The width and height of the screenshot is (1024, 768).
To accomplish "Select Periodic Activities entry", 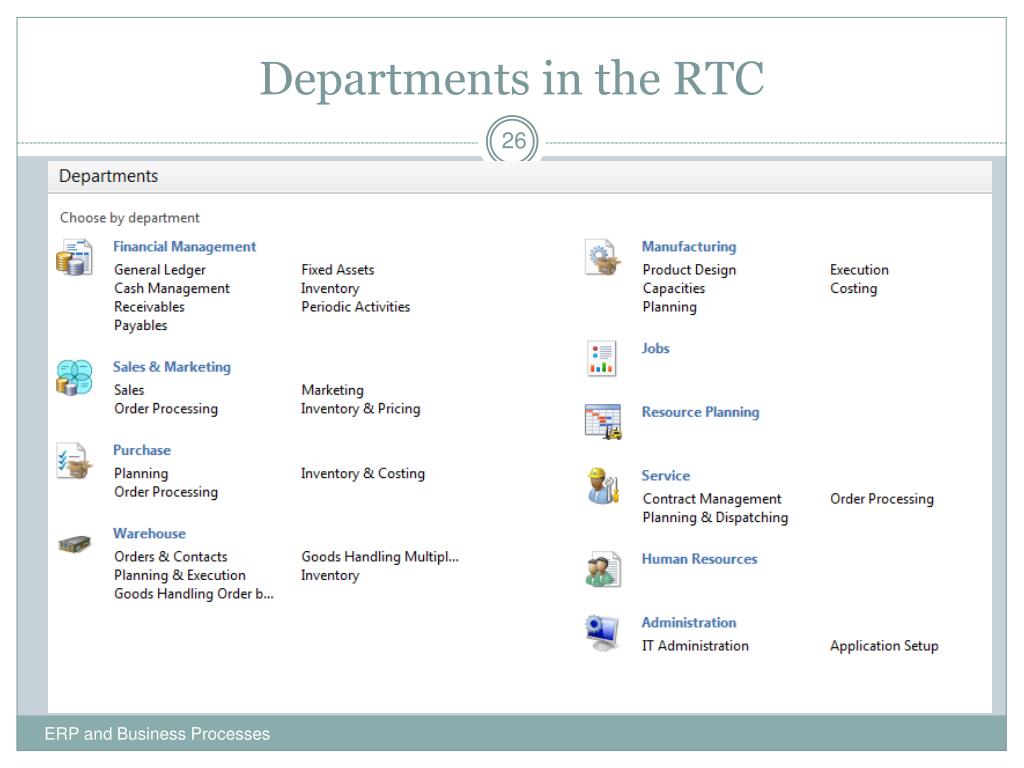I will pos(356,306).
